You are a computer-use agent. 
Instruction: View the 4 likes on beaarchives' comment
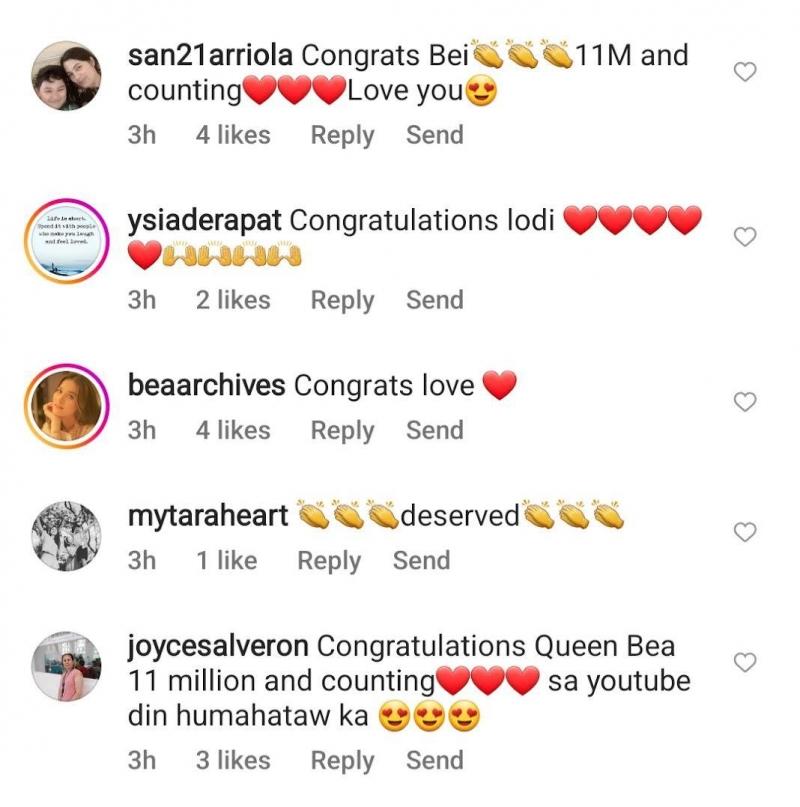point(233,430)
